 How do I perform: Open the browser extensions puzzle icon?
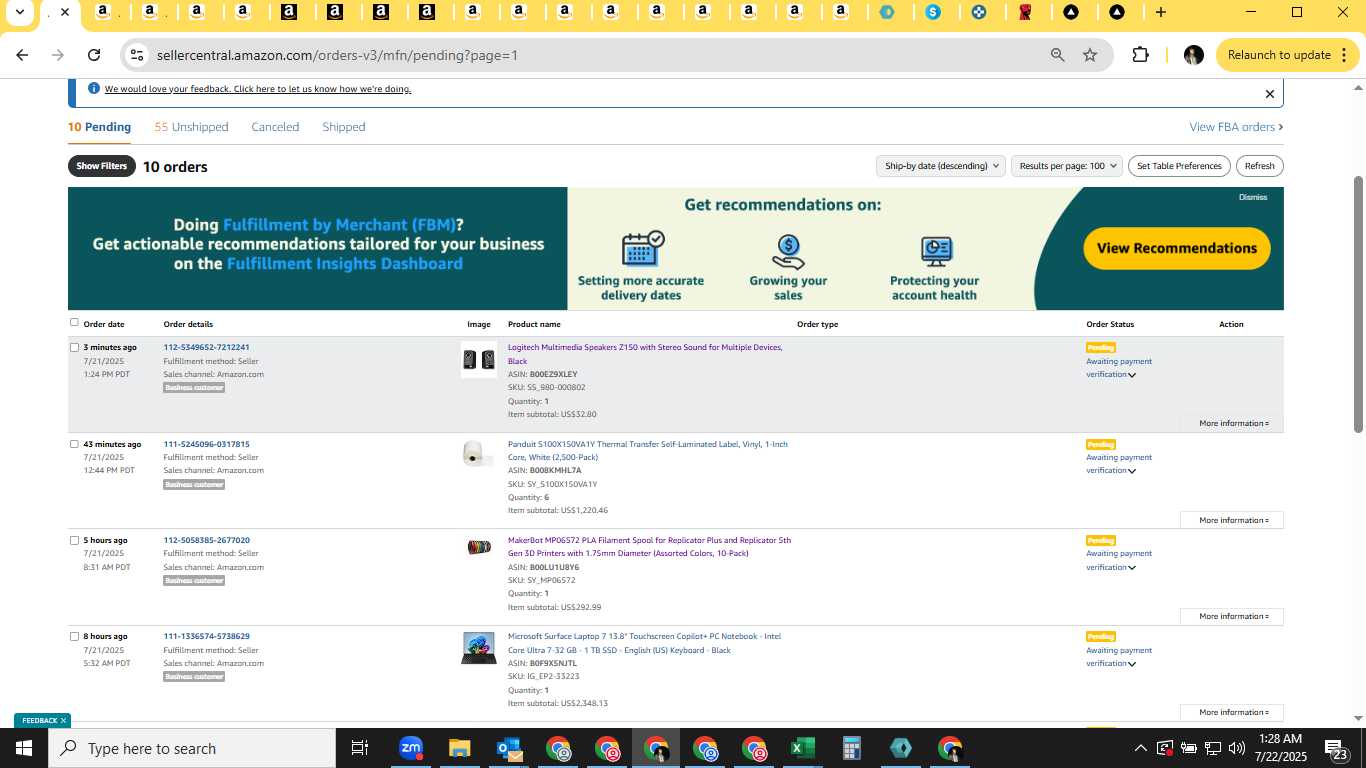tap(1140, 55)
